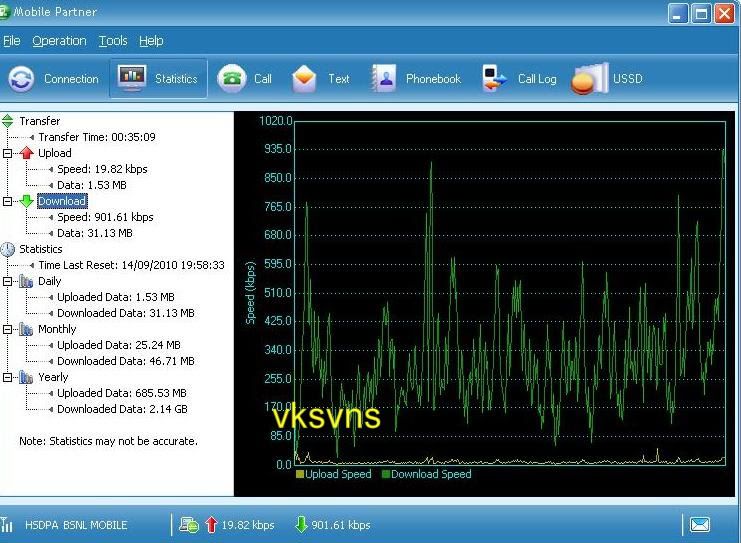Select the Daily tree label
The width and height of the screenshot is (741, 543).
point(50,281)
